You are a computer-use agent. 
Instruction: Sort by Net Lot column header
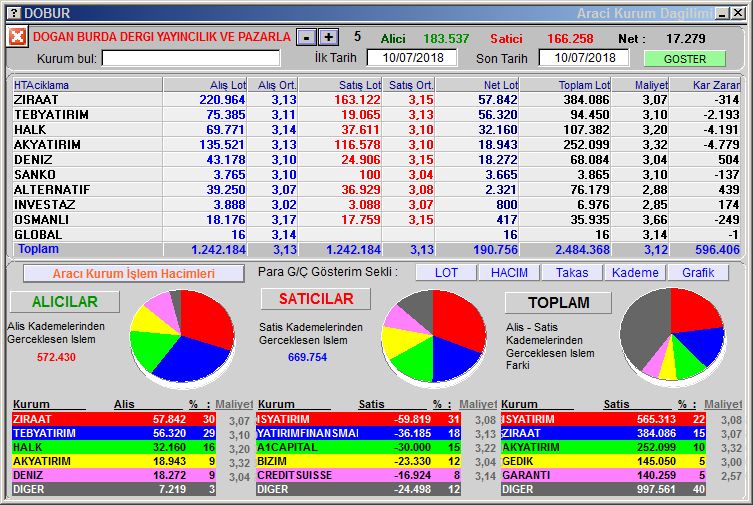[x=477, y=85]
